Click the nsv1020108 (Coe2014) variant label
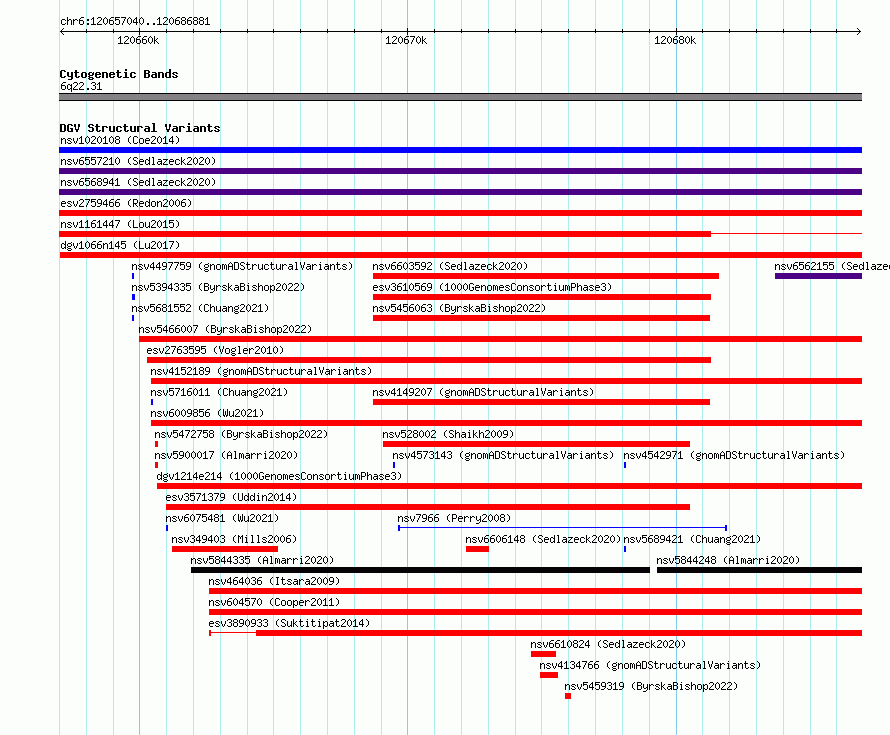Image resolution: width=890 pixels, height=735 pixels. 120,140
